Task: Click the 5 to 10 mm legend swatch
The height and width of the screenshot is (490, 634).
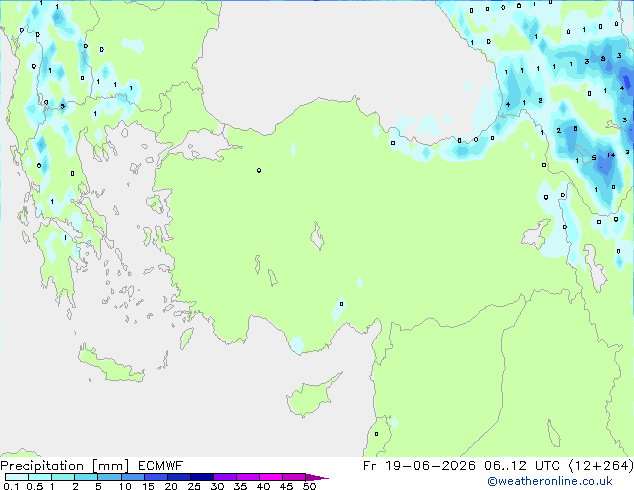Action: pyautogui.click(x=109, y=477)
